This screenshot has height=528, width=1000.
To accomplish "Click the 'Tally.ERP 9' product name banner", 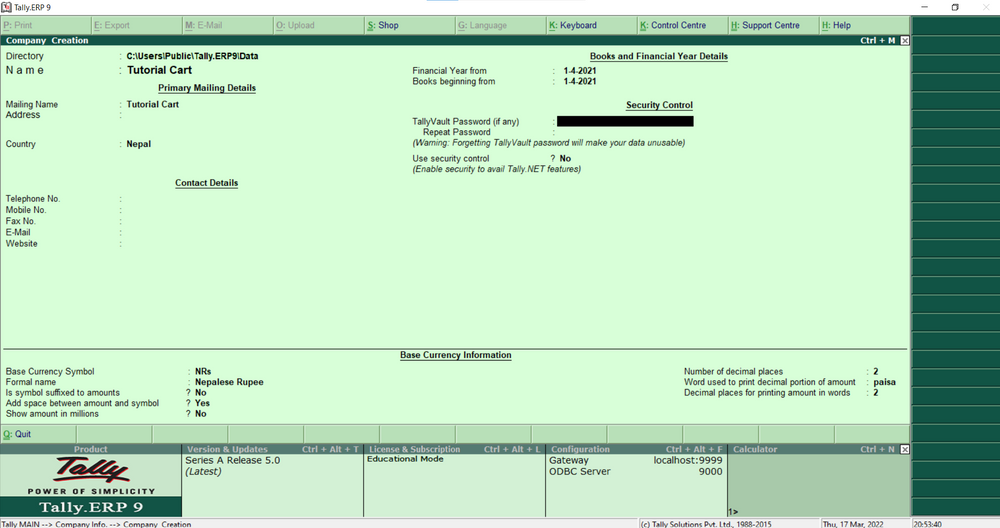I will tap(91, 508).
